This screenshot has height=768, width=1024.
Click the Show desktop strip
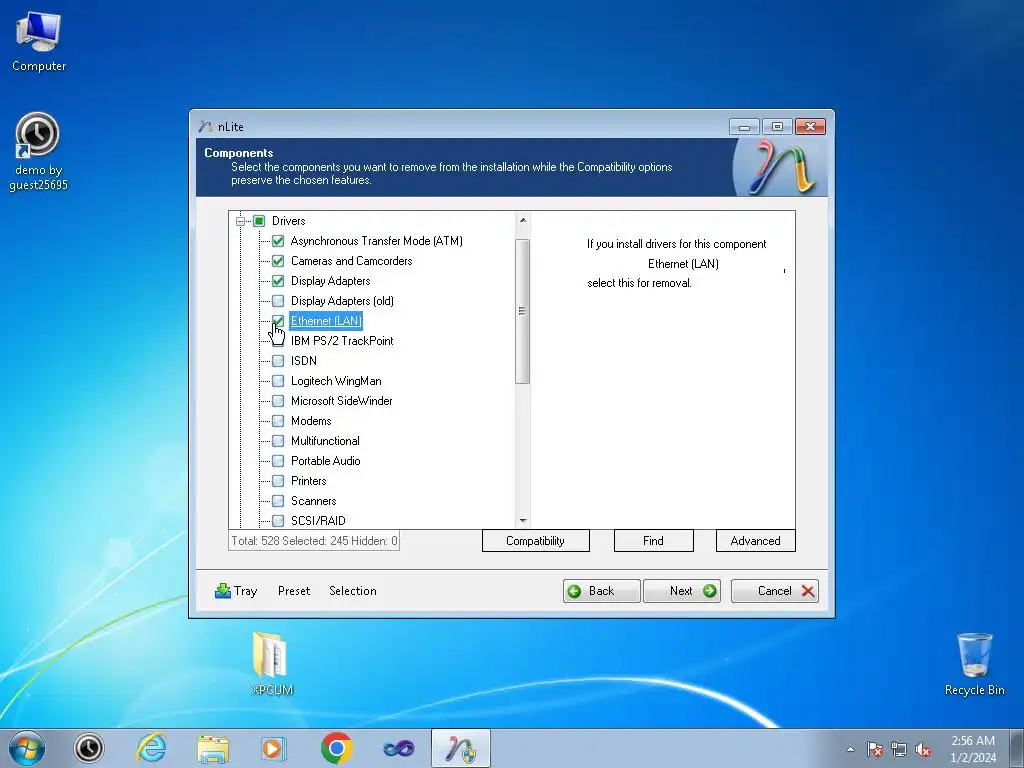[1017, 748]
